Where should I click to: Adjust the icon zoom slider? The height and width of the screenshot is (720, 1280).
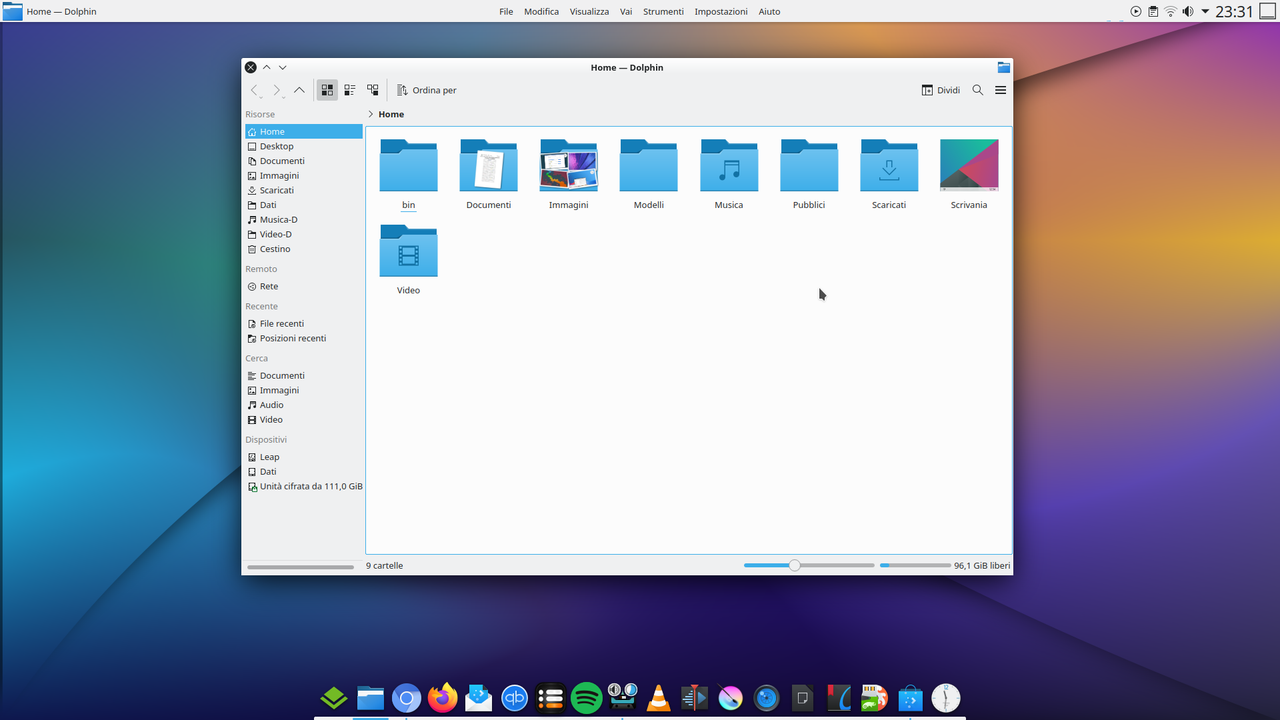[x=809, y=565]
